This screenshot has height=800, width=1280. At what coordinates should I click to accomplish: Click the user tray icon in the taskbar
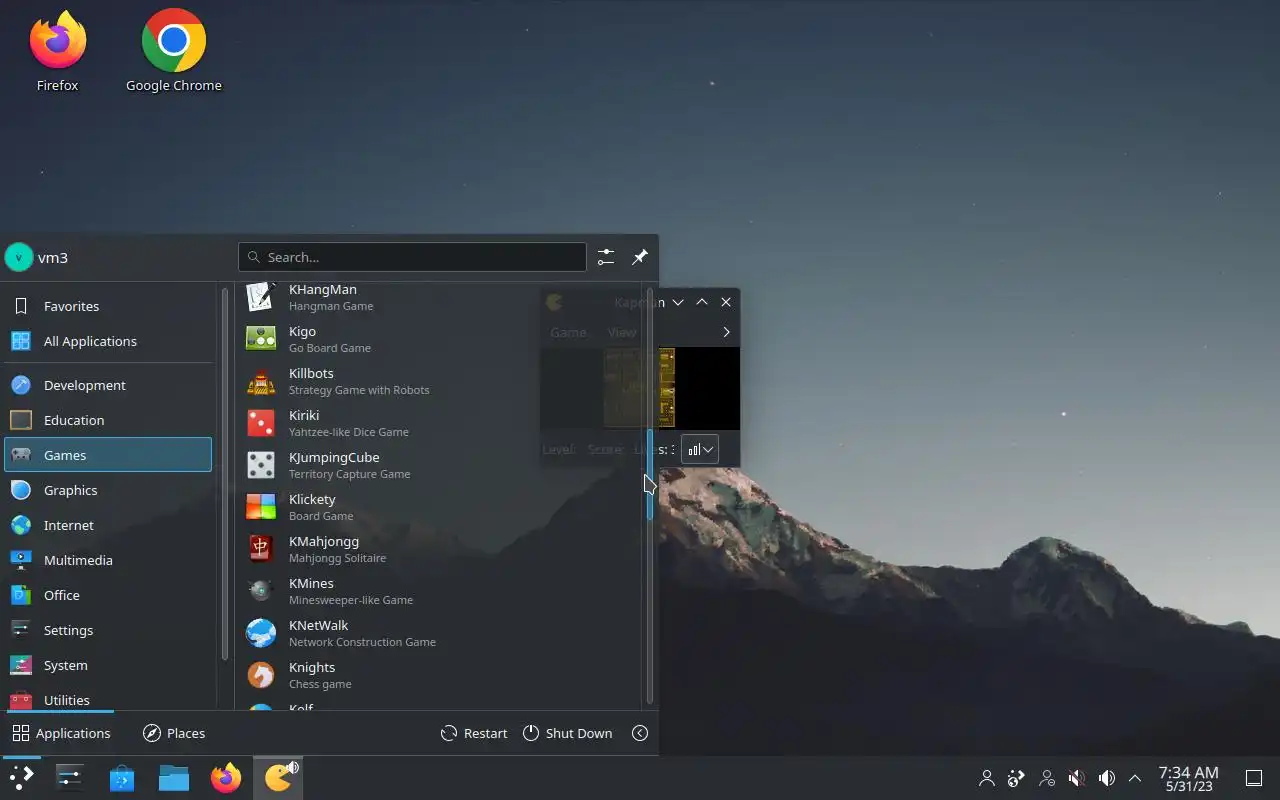coord(987,778)
